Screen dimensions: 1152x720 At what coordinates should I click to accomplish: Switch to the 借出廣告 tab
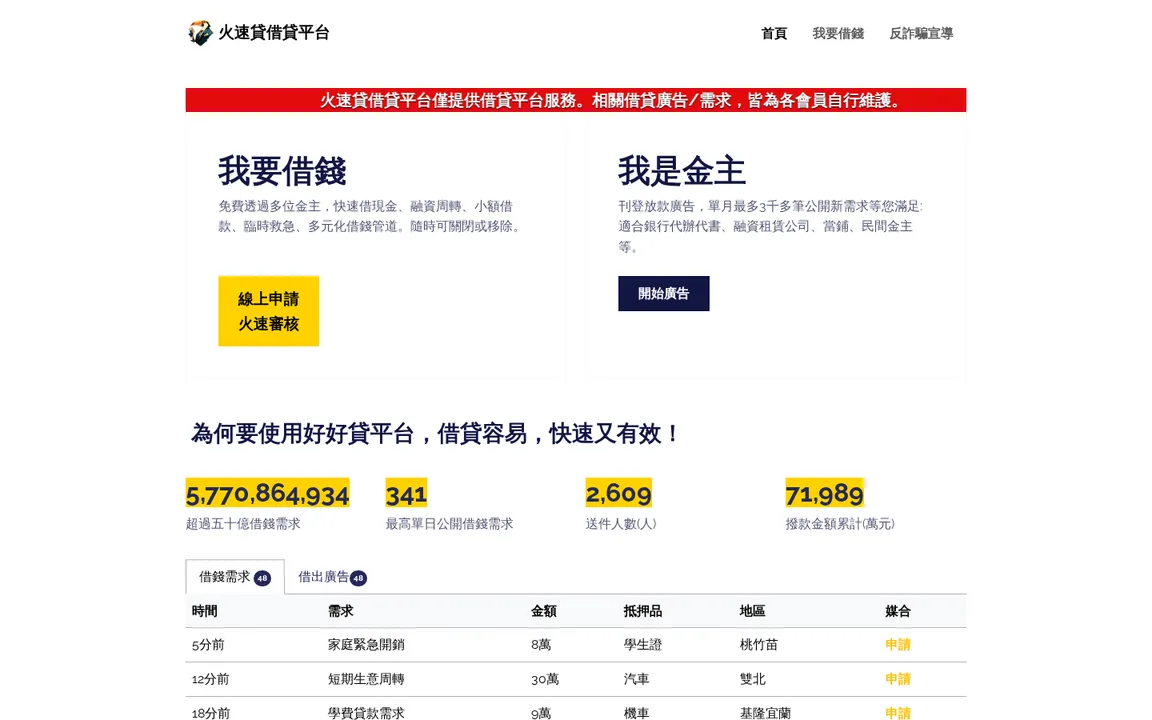(x=332, y=577)
